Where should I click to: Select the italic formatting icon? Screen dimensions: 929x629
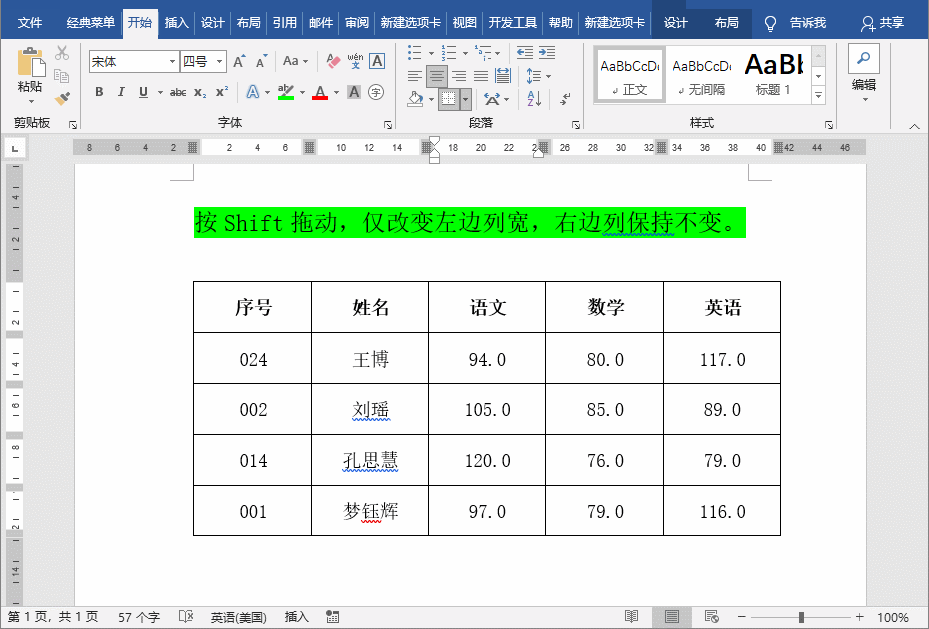coord(122,92)
